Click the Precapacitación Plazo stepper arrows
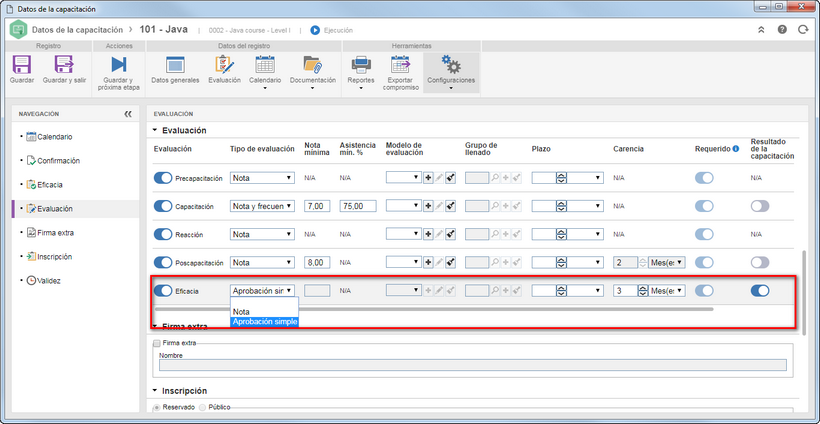 coord(561,178)
